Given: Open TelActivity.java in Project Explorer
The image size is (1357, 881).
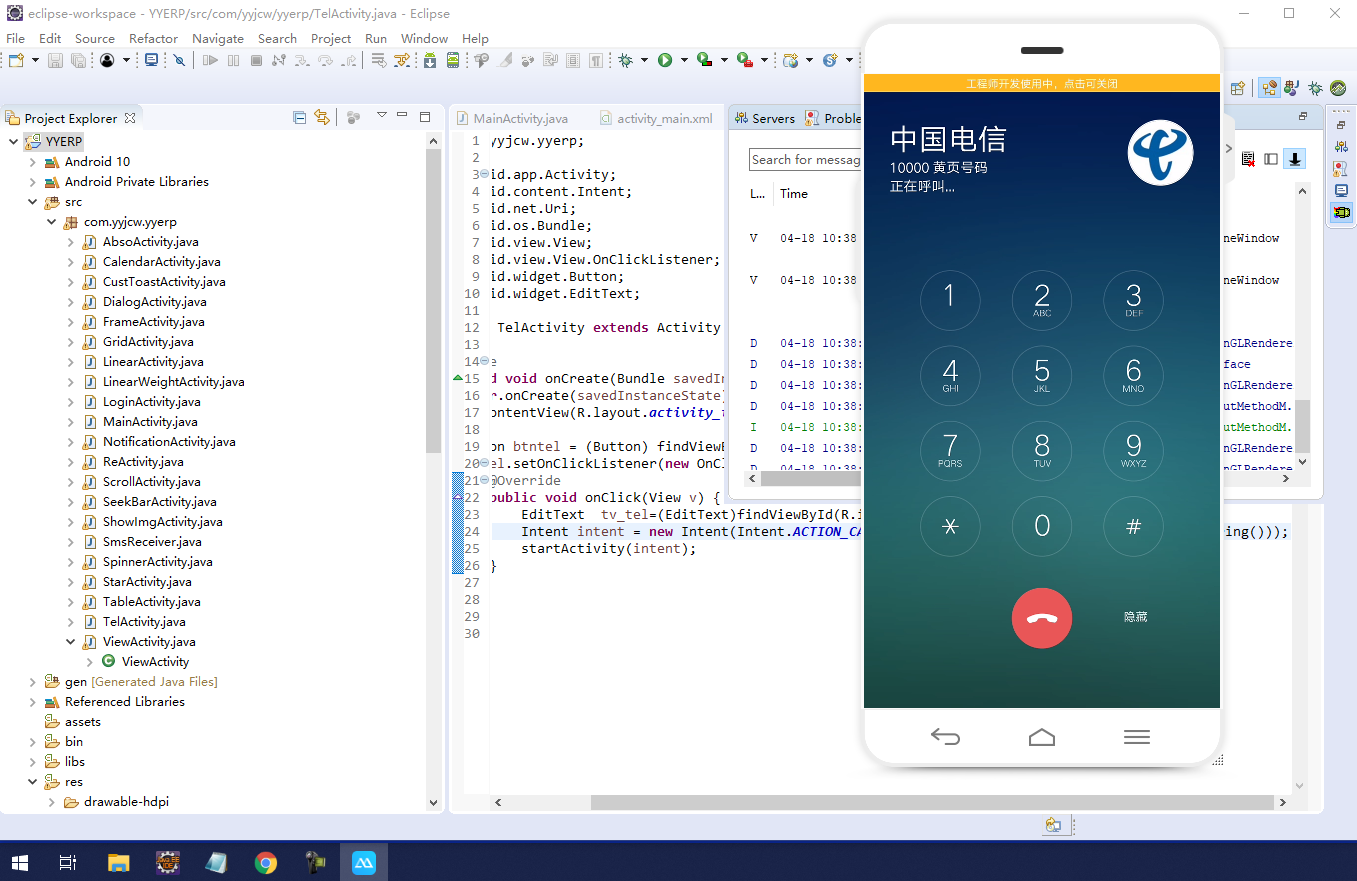Looking at the screenshot, I should pyautogui.click(x=143, y=622).
